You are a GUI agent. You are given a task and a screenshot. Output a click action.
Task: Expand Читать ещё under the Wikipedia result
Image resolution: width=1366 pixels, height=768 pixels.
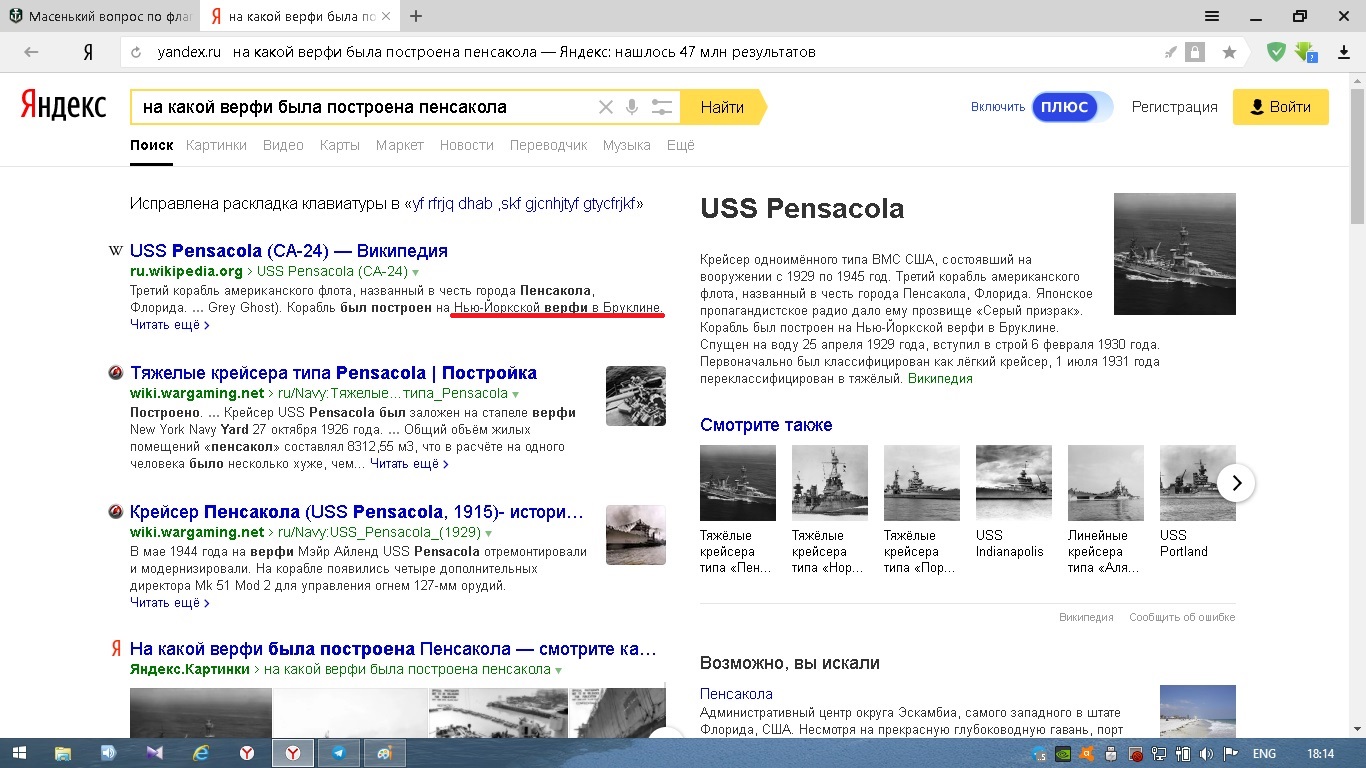click(x=169, y=325)
